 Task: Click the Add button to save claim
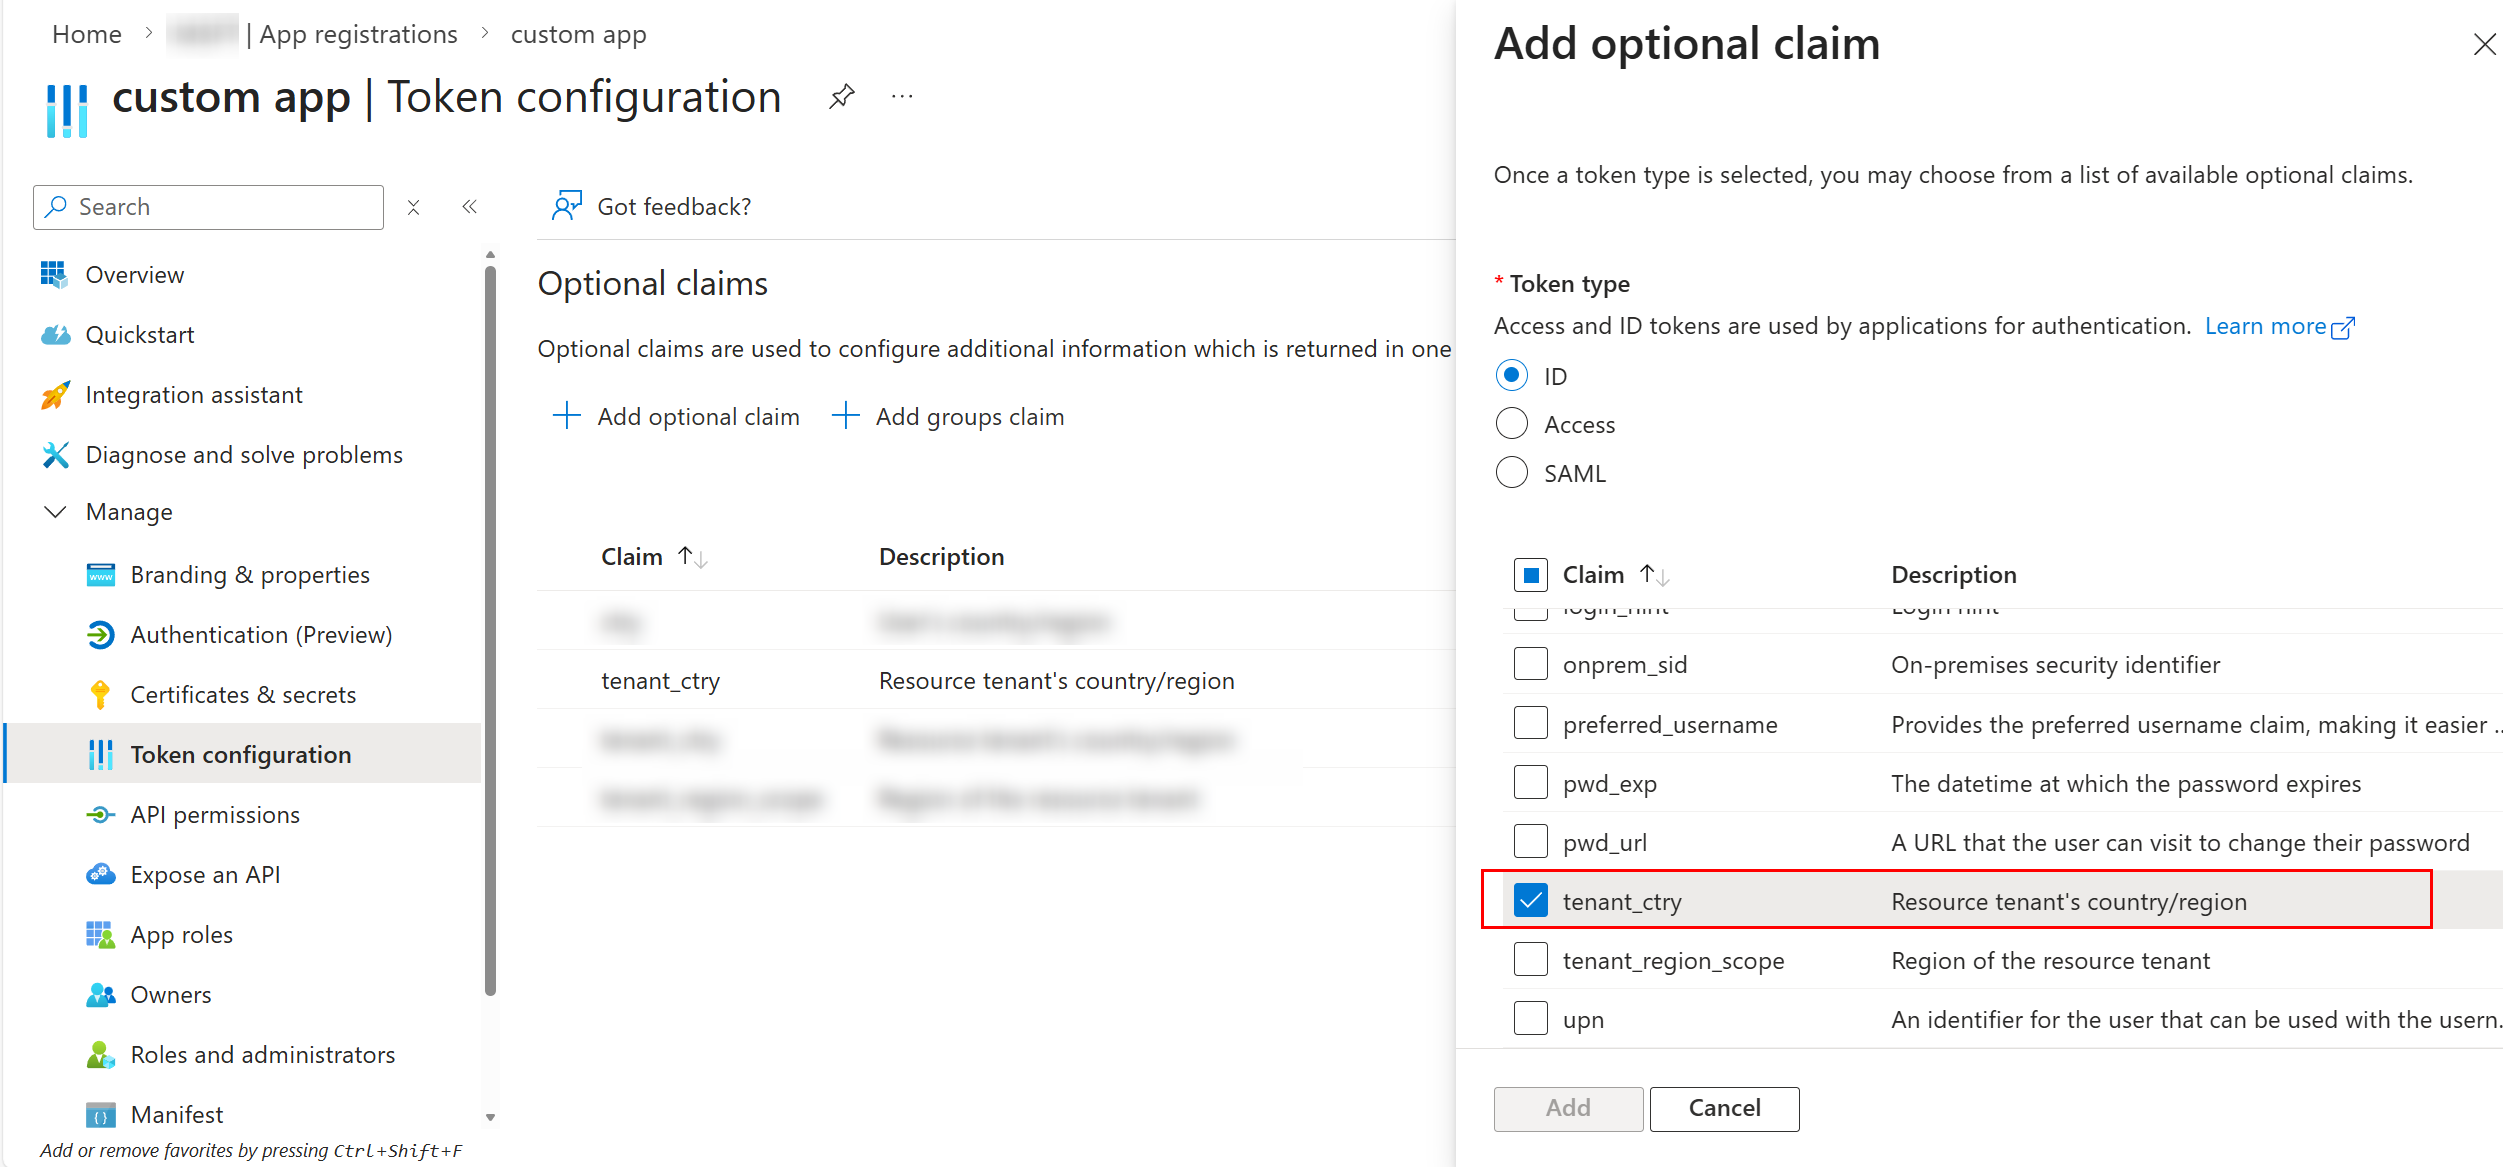pyautogui.click(x=1567, y=1108)
